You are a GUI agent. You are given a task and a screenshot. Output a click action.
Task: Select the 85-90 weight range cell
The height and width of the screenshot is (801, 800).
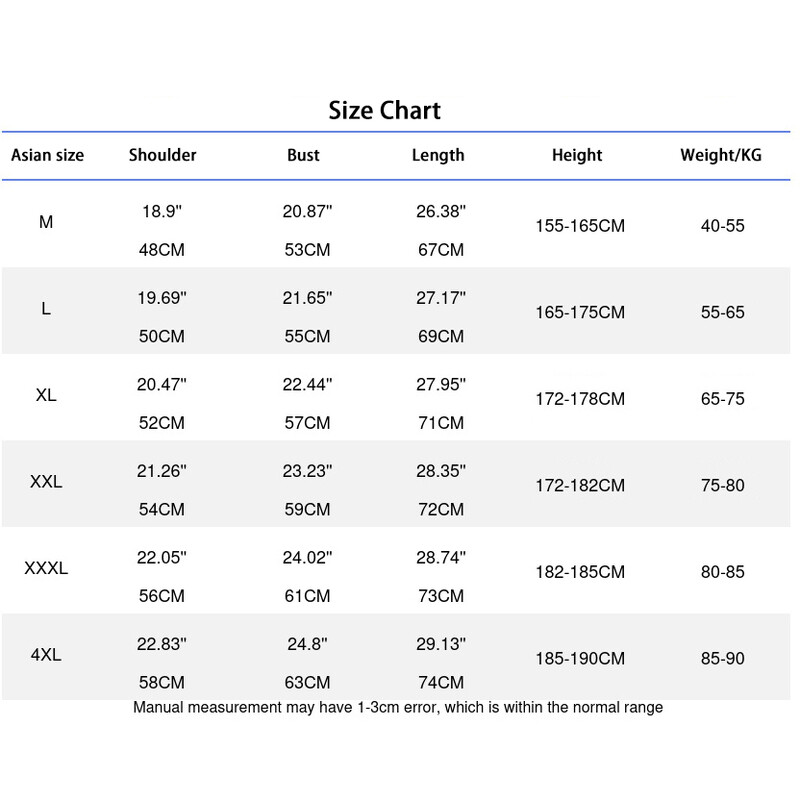point(722,659)
